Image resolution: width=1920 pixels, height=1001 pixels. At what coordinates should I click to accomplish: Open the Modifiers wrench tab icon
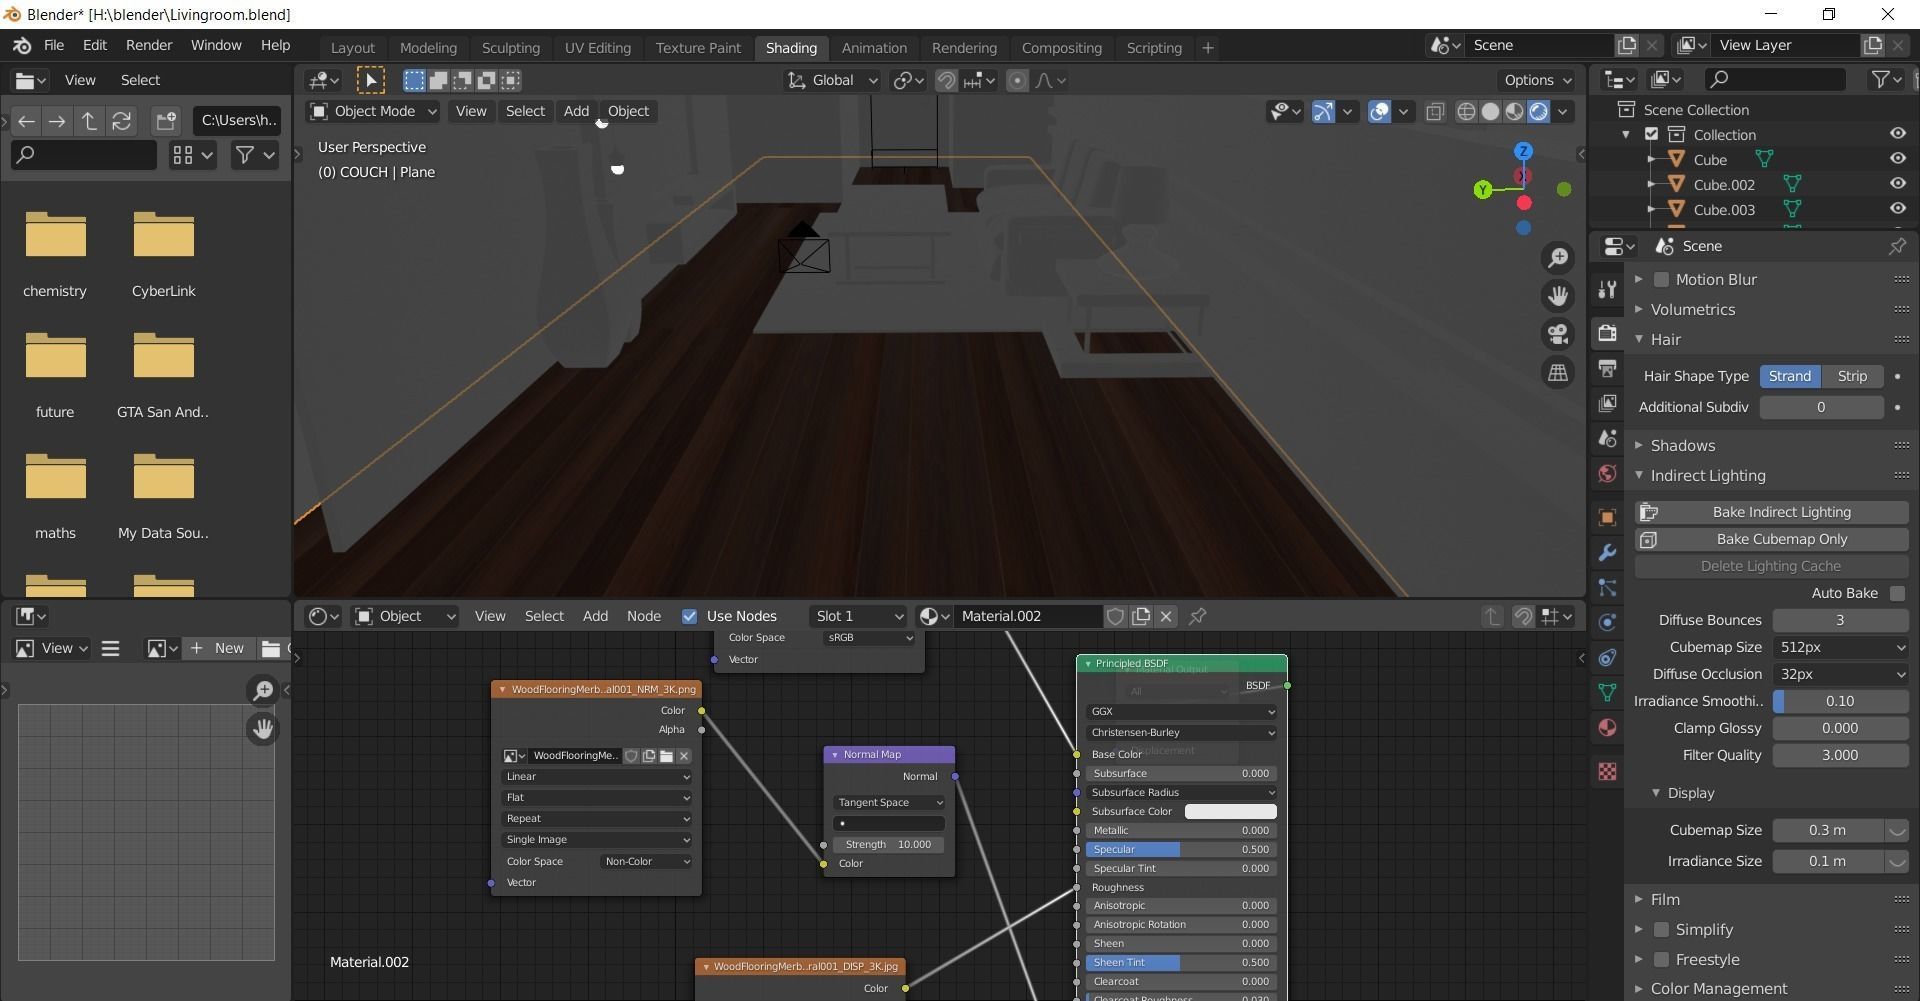pos(1607,552)
